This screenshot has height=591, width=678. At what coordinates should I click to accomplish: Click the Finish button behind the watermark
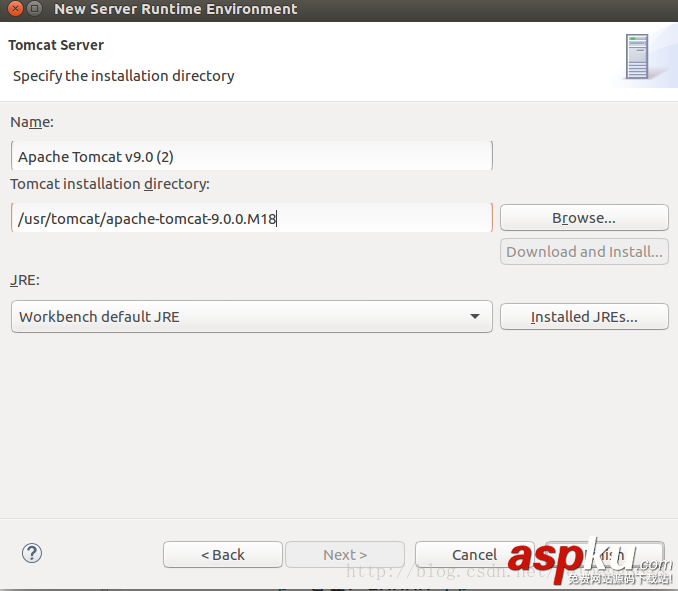pos(605,555)
